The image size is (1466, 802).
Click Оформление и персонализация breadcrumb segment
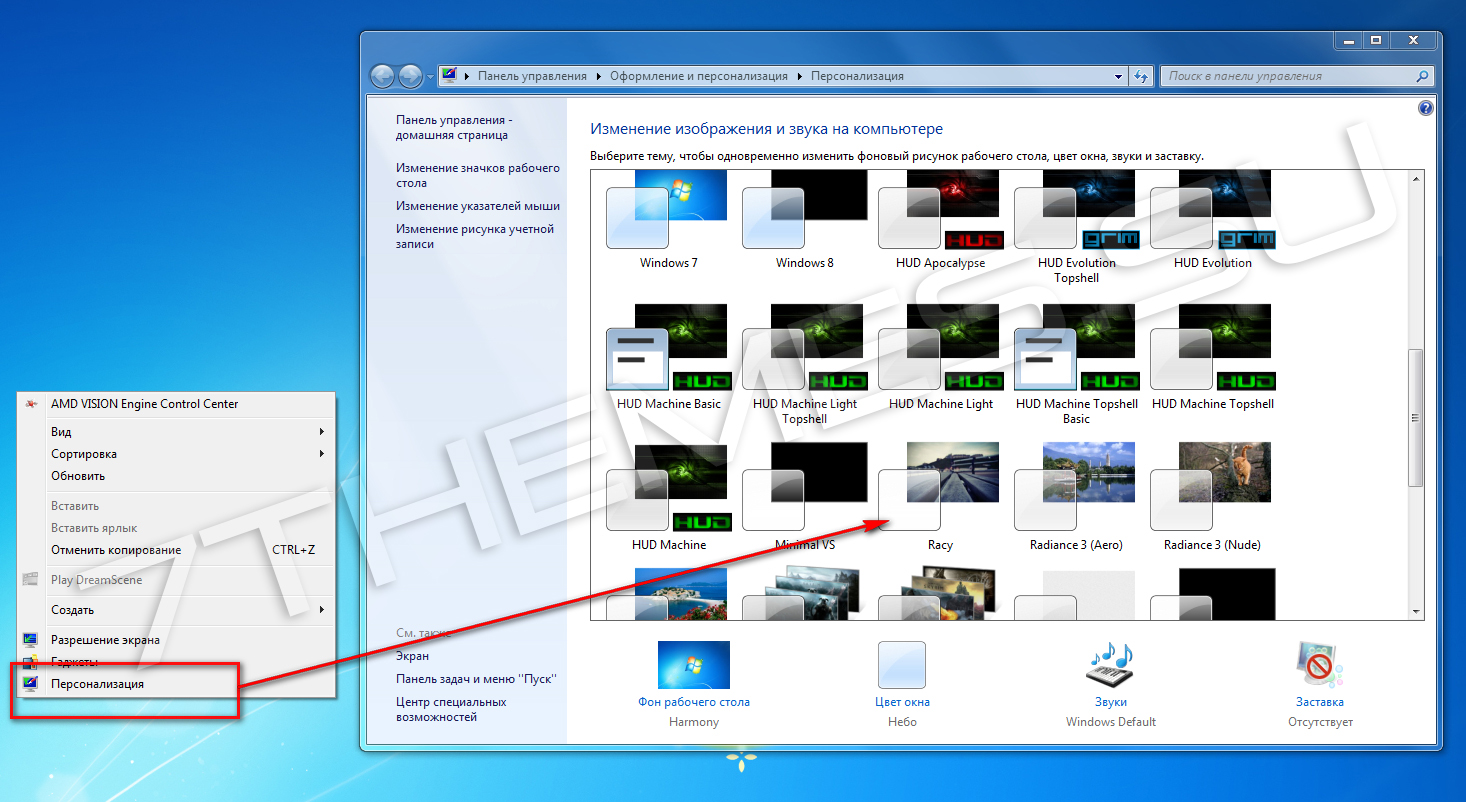(699, 76)
